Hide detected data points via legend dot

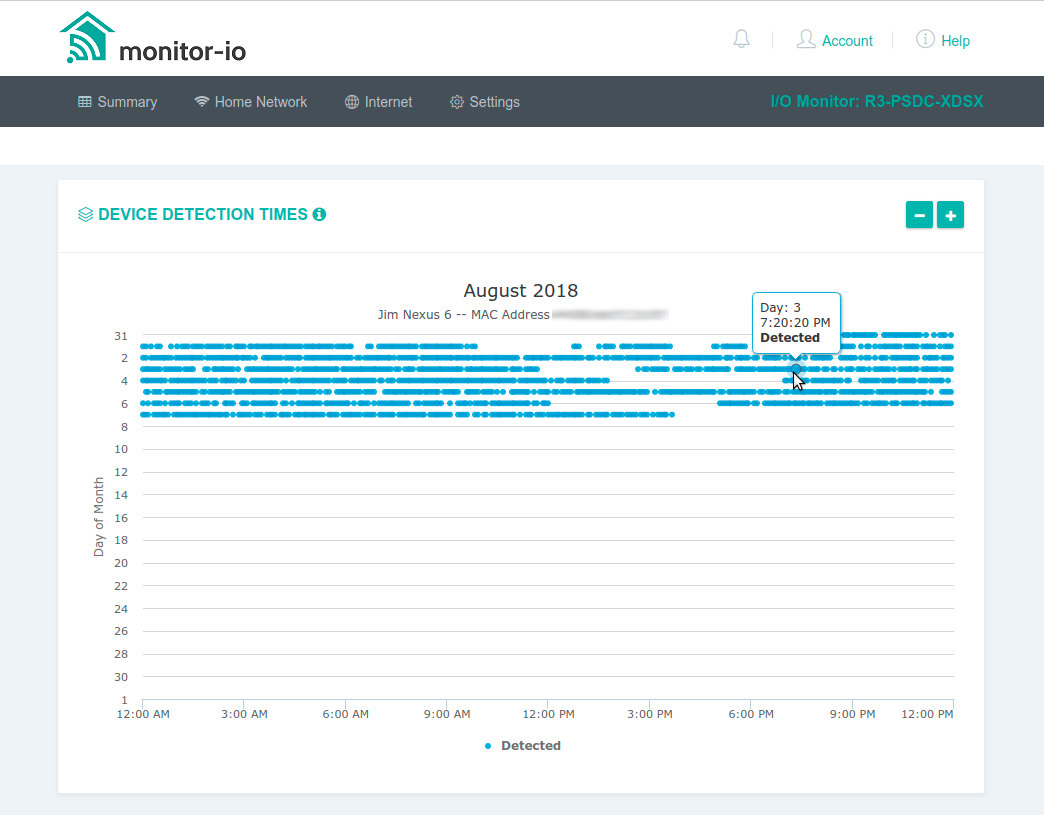coord(487,745)
